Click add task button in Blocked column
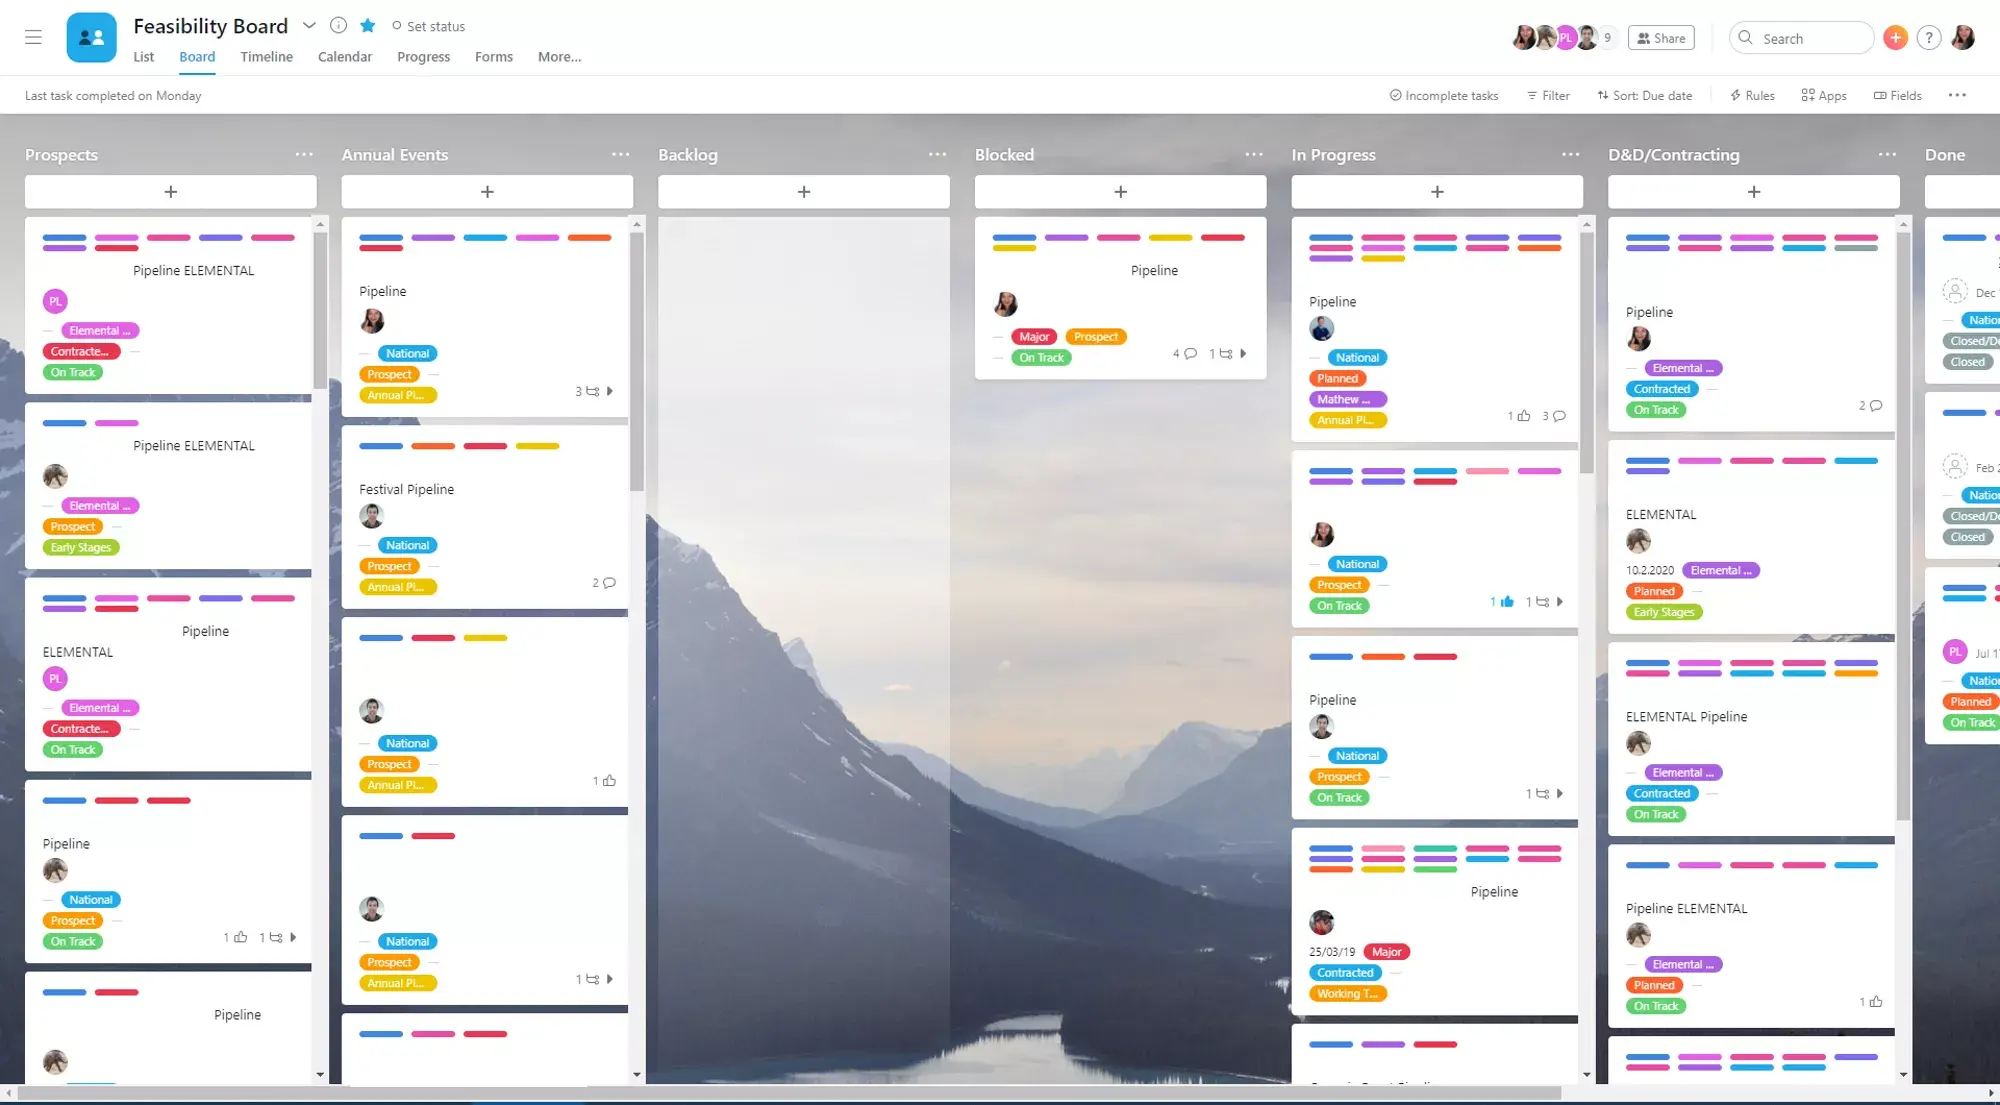Image resolution: width=2000 pixels, height=1105 pixels. tap(1120, 191)
